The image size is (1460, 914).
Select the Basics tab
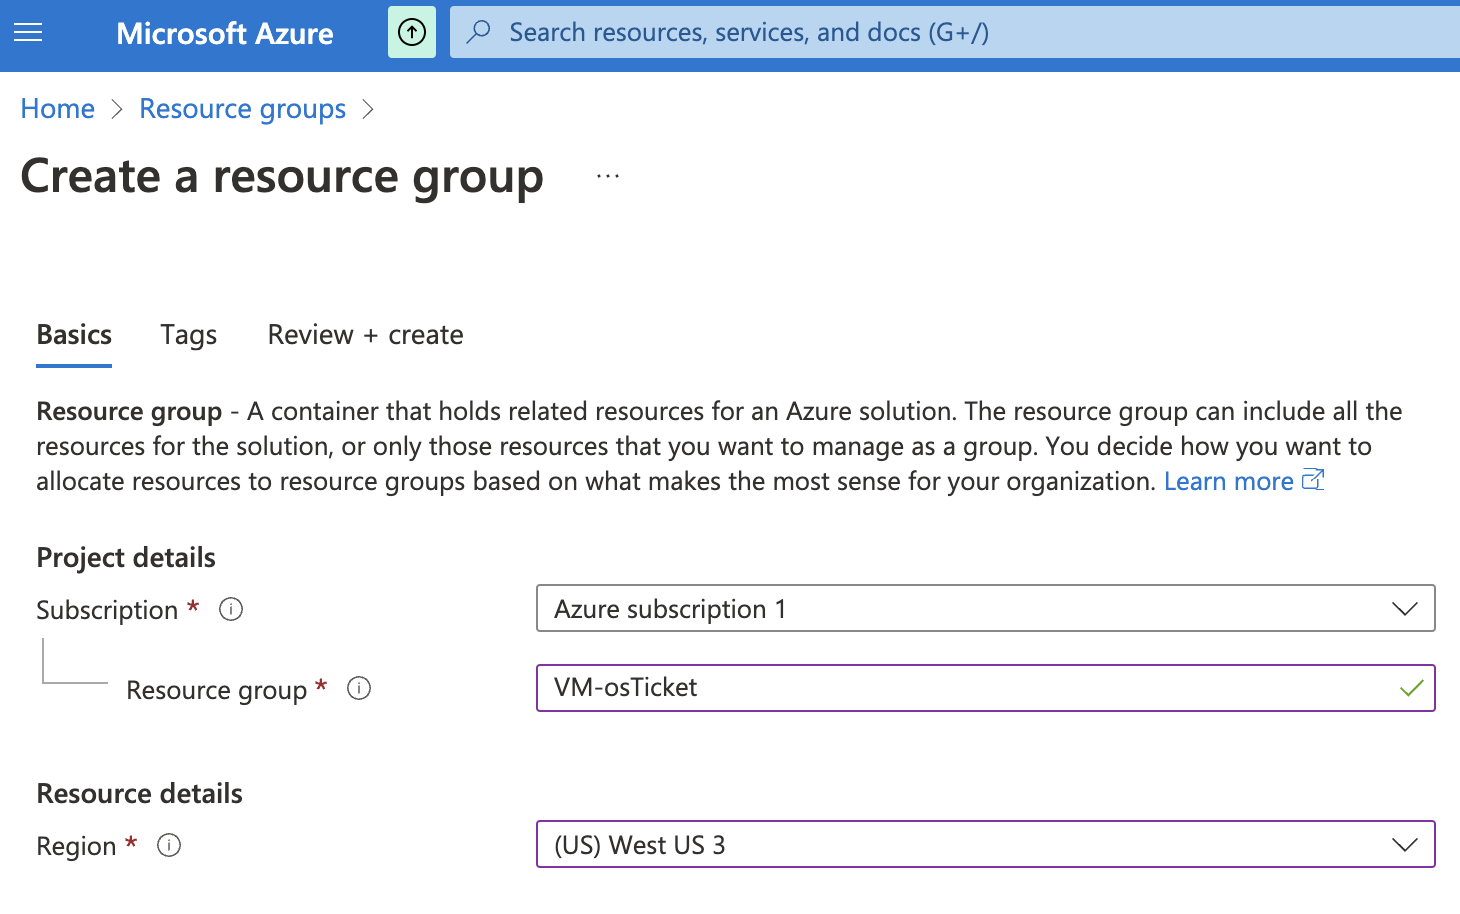74,335
